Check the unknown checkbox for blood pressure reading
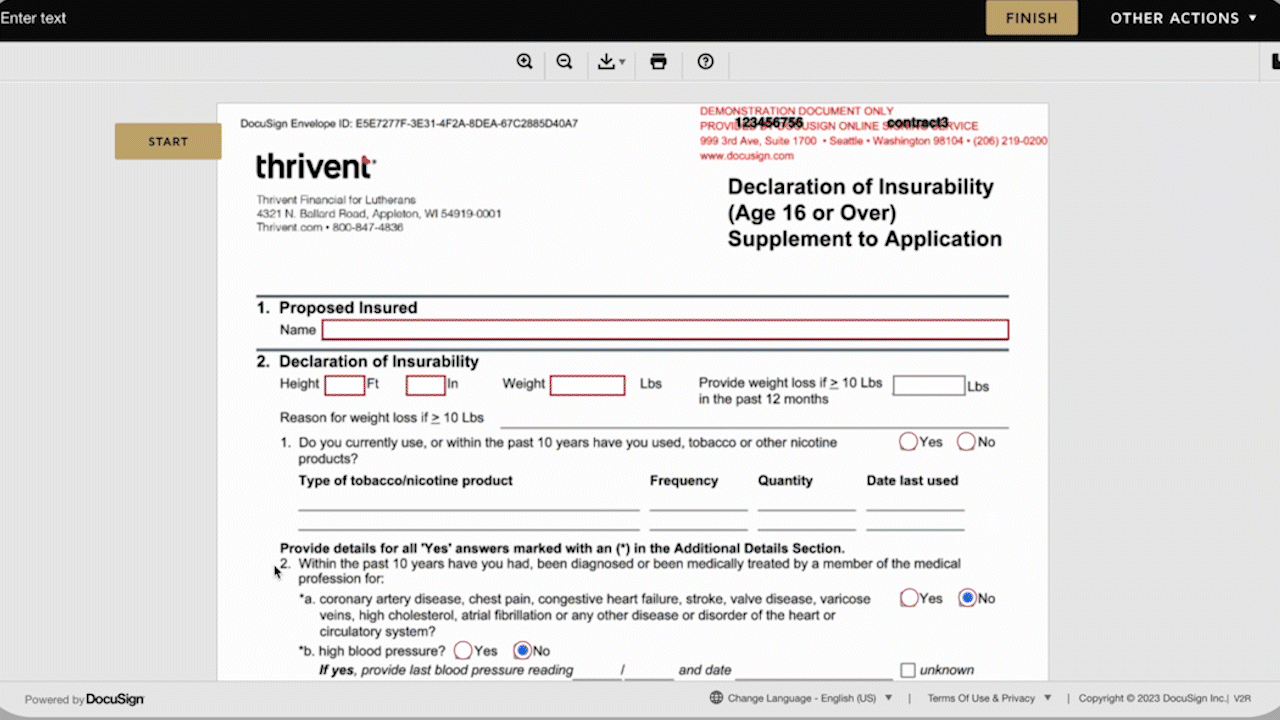The image size is (1280, 720). (907, 669)
